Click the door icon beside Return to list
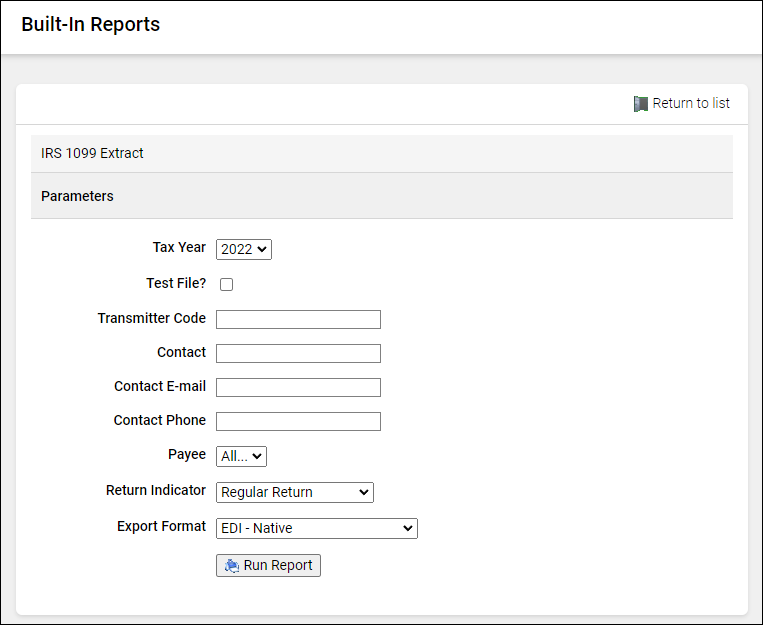The height and width of the screenshot is (625, 763). click(641, 104)
